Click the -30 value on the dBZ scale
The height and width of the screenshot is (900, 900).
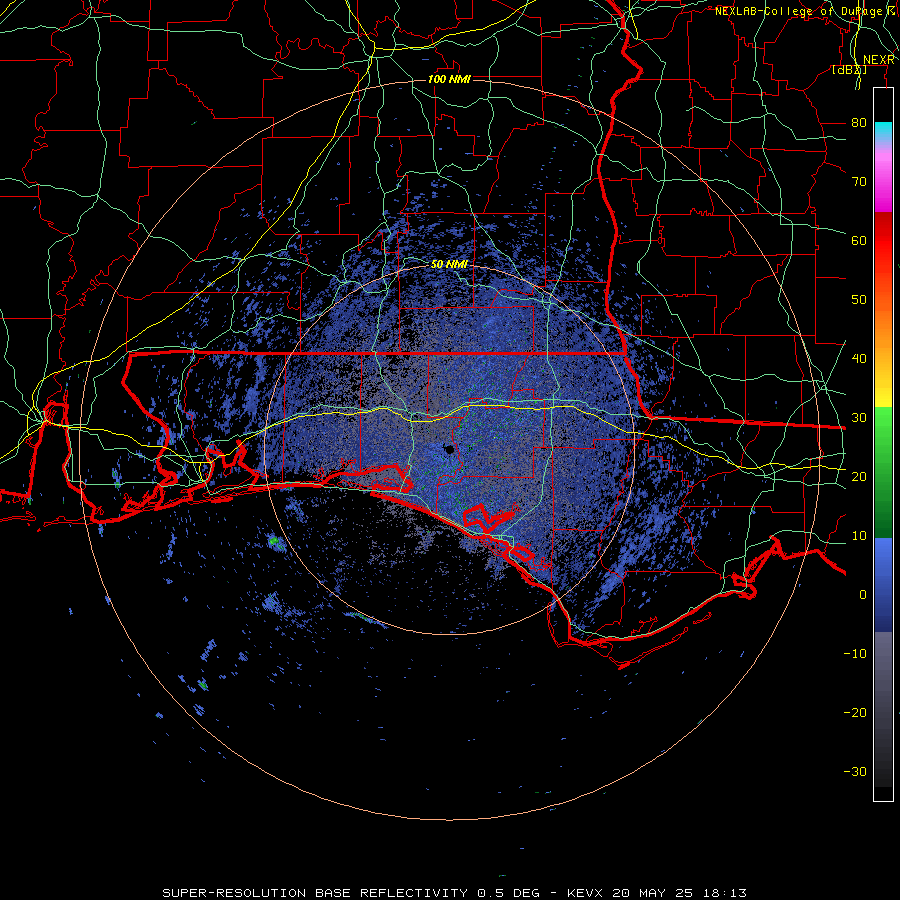pos(855,772)
